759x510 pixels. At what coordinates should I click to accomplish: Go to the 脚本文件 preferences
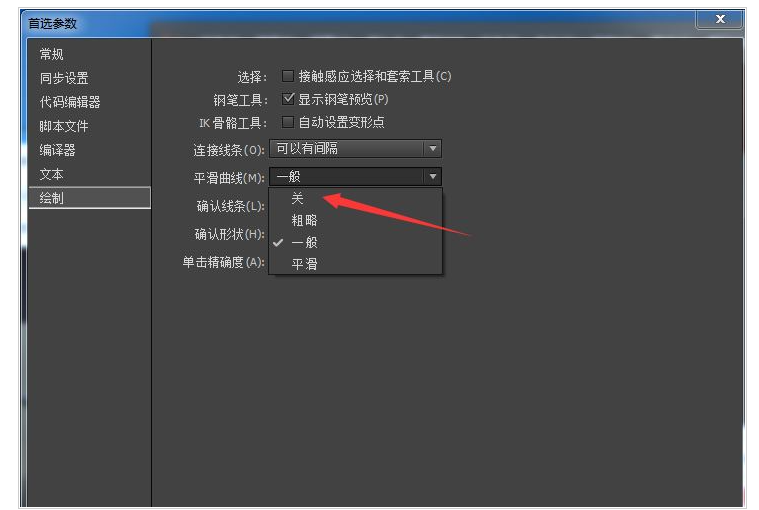click(64, 126)
